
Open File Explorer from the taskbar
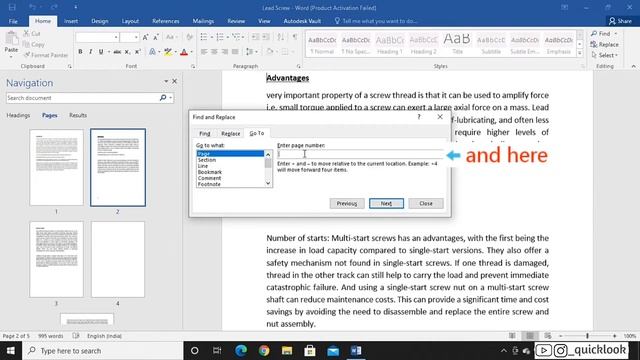pyautogui.click(x=287, y=351)
